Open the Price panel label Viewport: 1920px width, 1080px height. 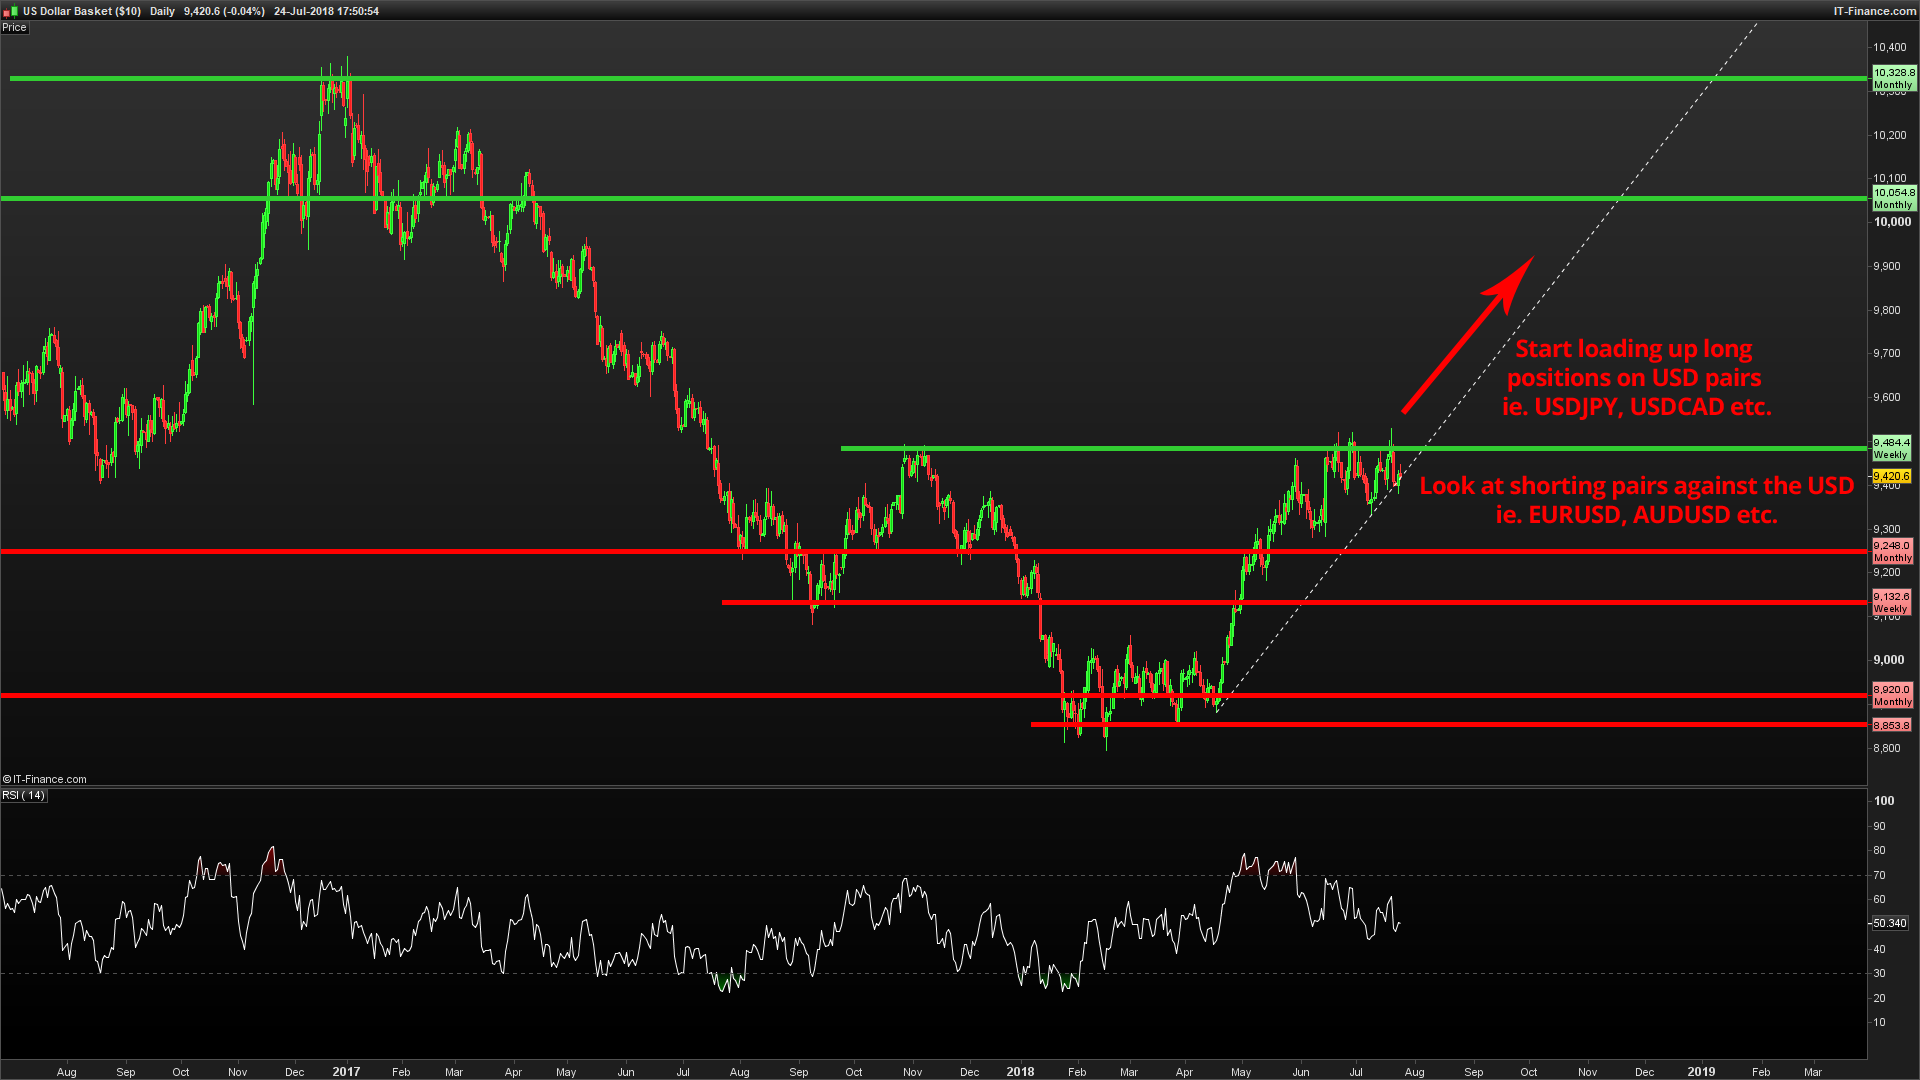[x=14, y=27]
